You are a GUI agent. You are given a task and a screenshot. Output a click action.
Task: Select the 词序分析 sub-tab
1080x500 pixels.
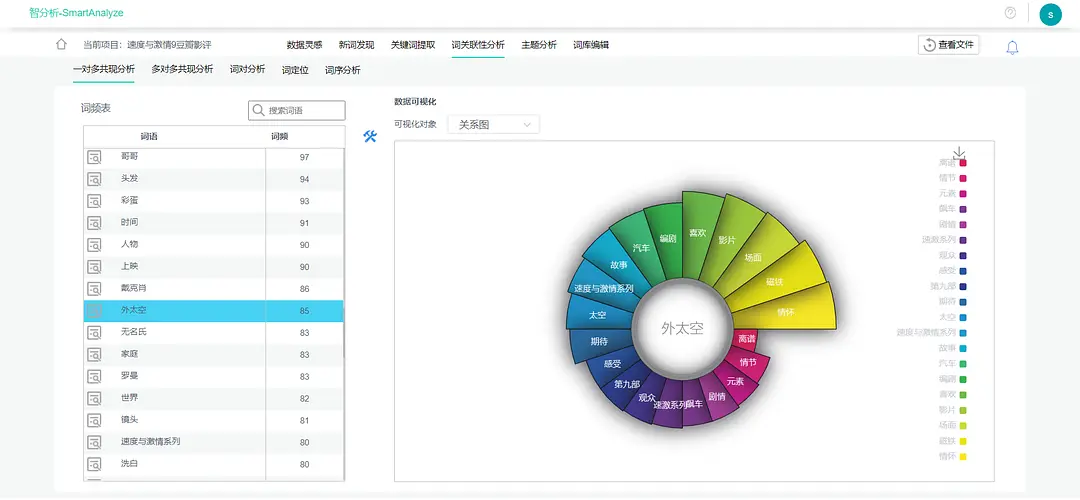pyautogui.click(x=342, y=70)
